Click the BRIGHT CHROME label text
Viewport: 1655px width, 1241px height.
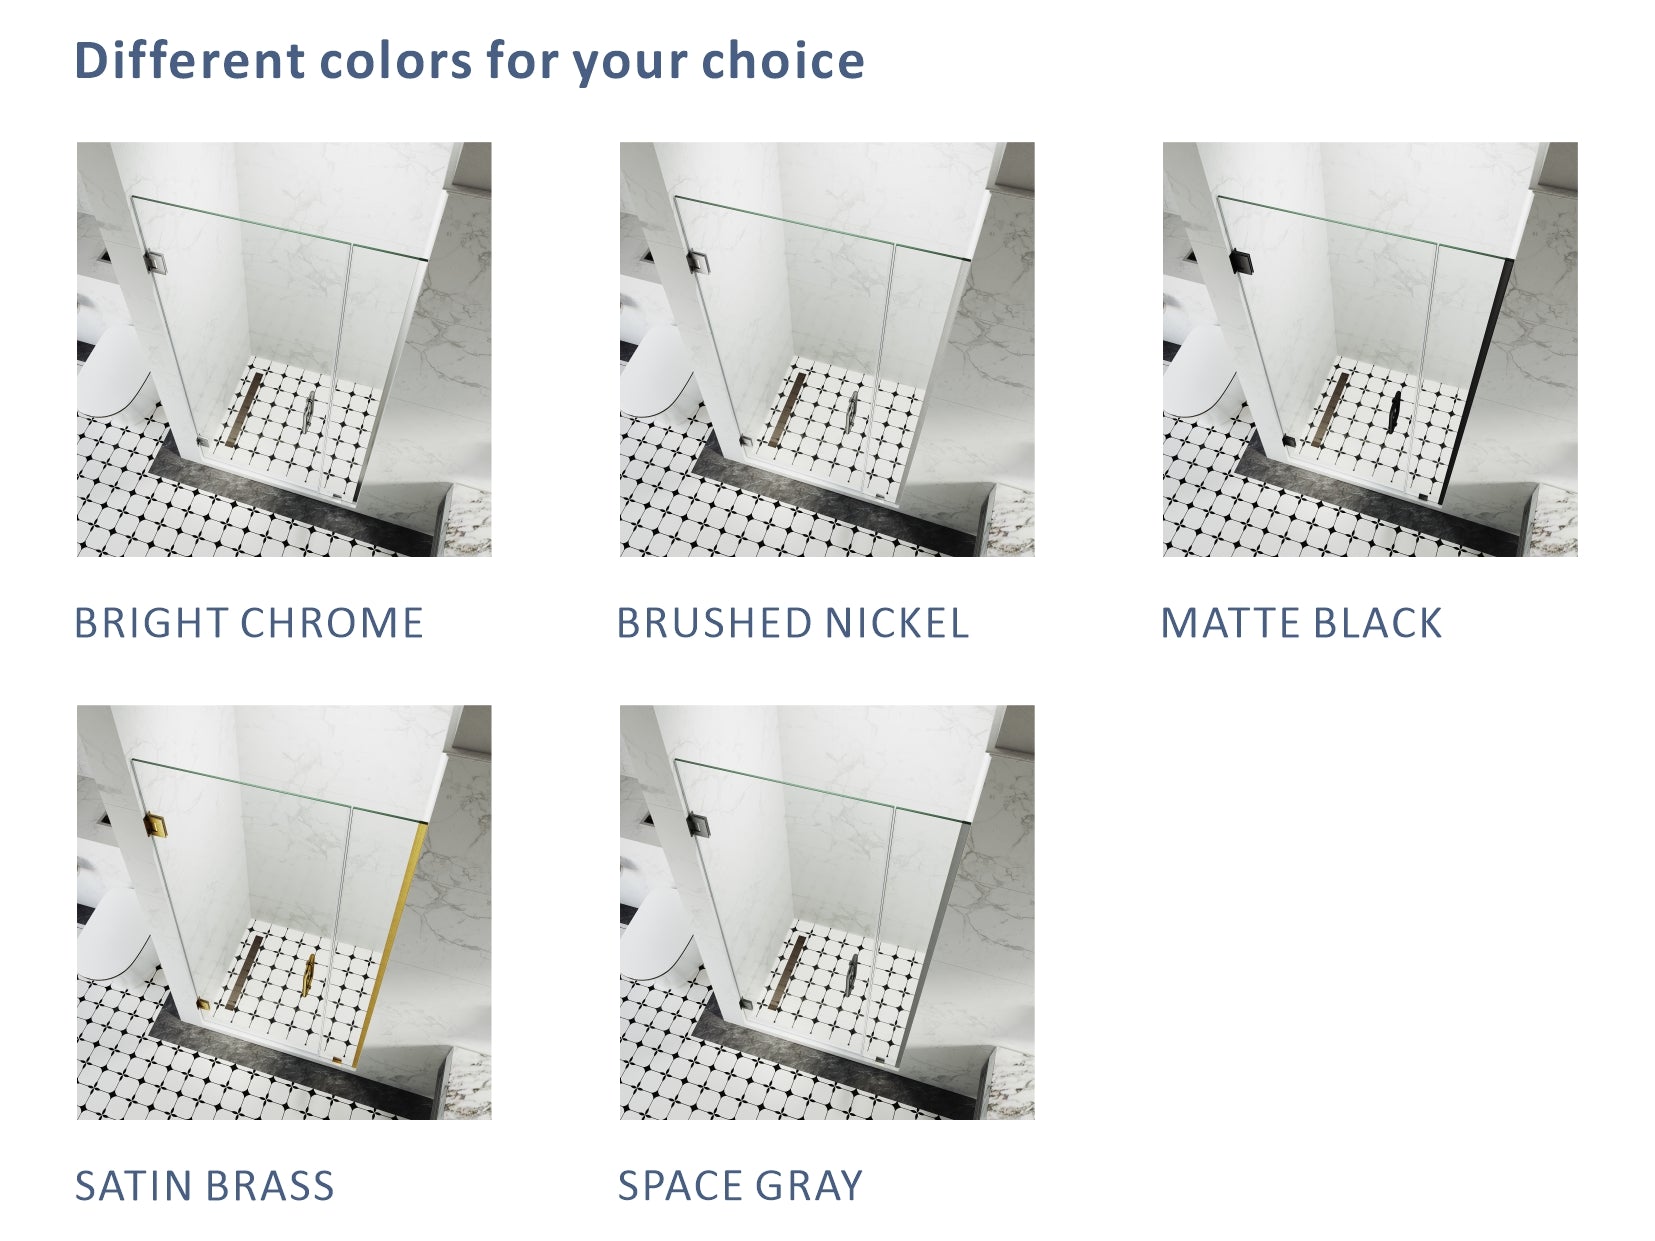click(x=249, y=623)
